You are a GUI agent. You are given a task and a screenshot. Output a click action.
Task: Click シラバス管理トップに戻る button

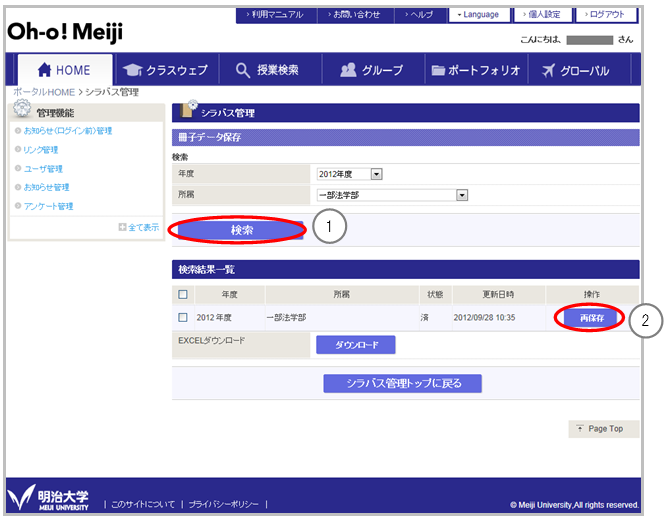click(x=403, y=383)
